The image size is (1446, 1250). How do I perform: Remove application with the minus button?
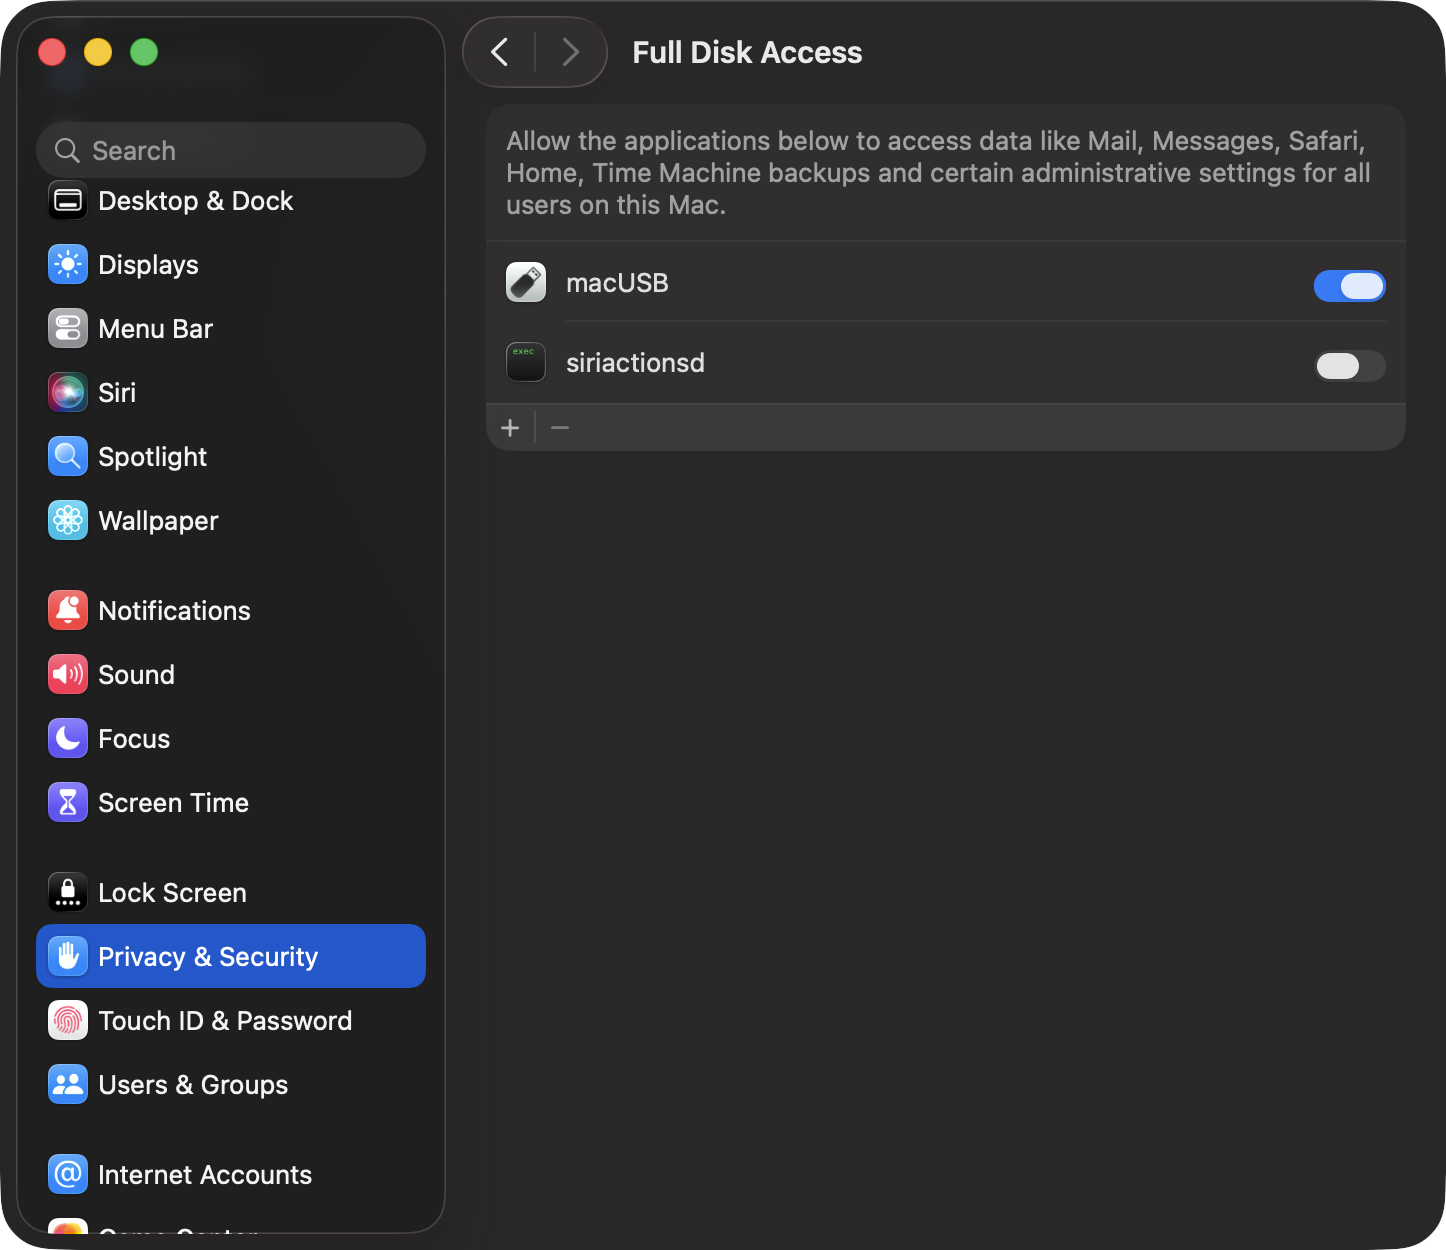pyautogui.click(x=560, y=428)
